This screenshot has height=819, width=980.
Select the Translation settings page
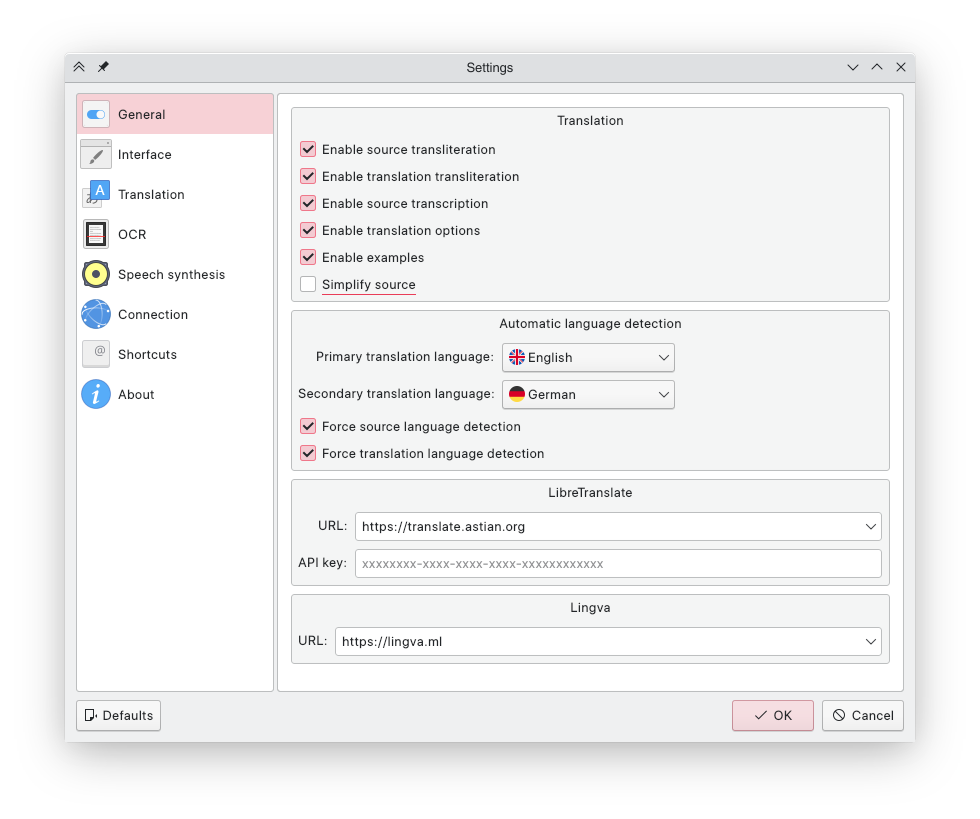pyautogui.click(x=151, y=194)
